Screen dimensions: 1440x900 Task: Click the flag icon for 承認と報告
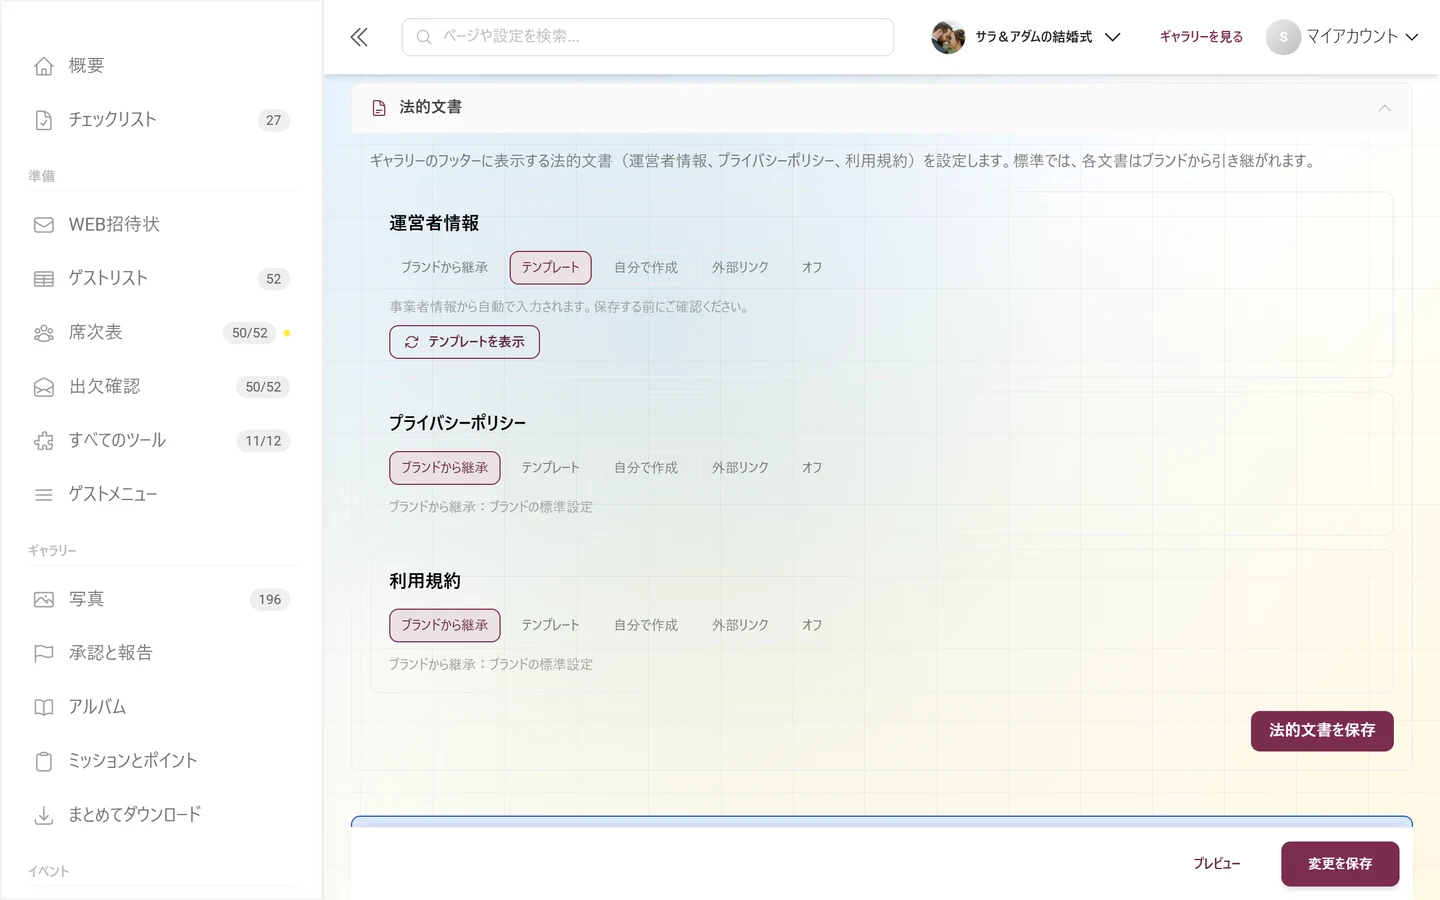click(x=44, y=654)
